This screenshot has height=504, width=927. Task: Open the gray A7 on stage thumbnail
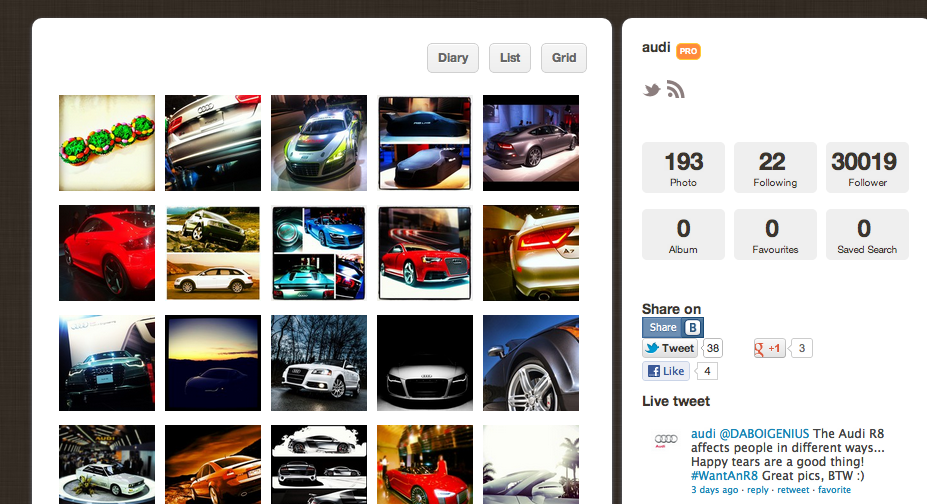(x=531, y=143)
